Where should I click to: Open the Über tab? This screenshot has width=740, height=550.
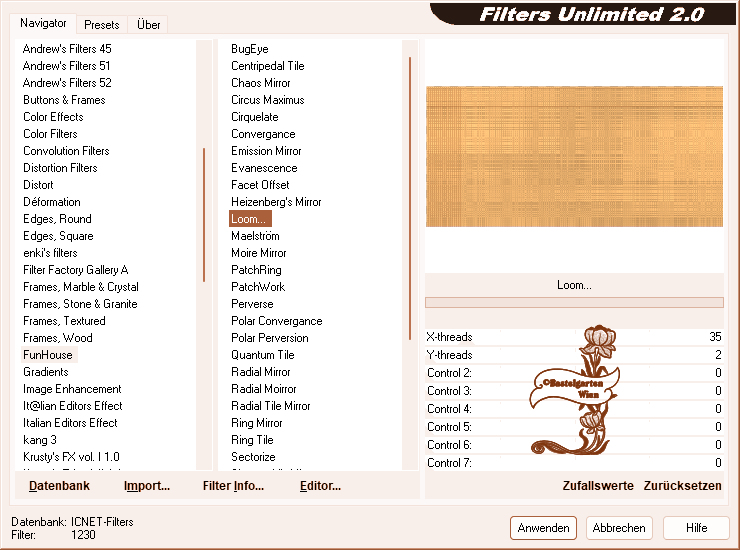pyautogui.click(x=148, y=25)
